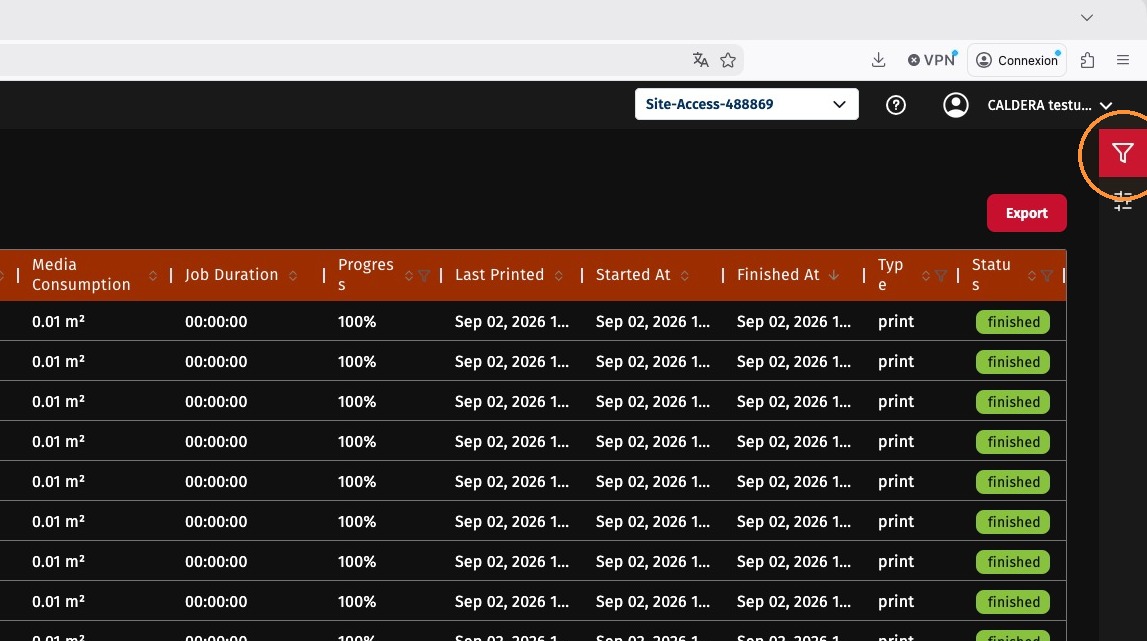Open the red filter panel button
The image size is (1147, 641).
coord(1122,153)
